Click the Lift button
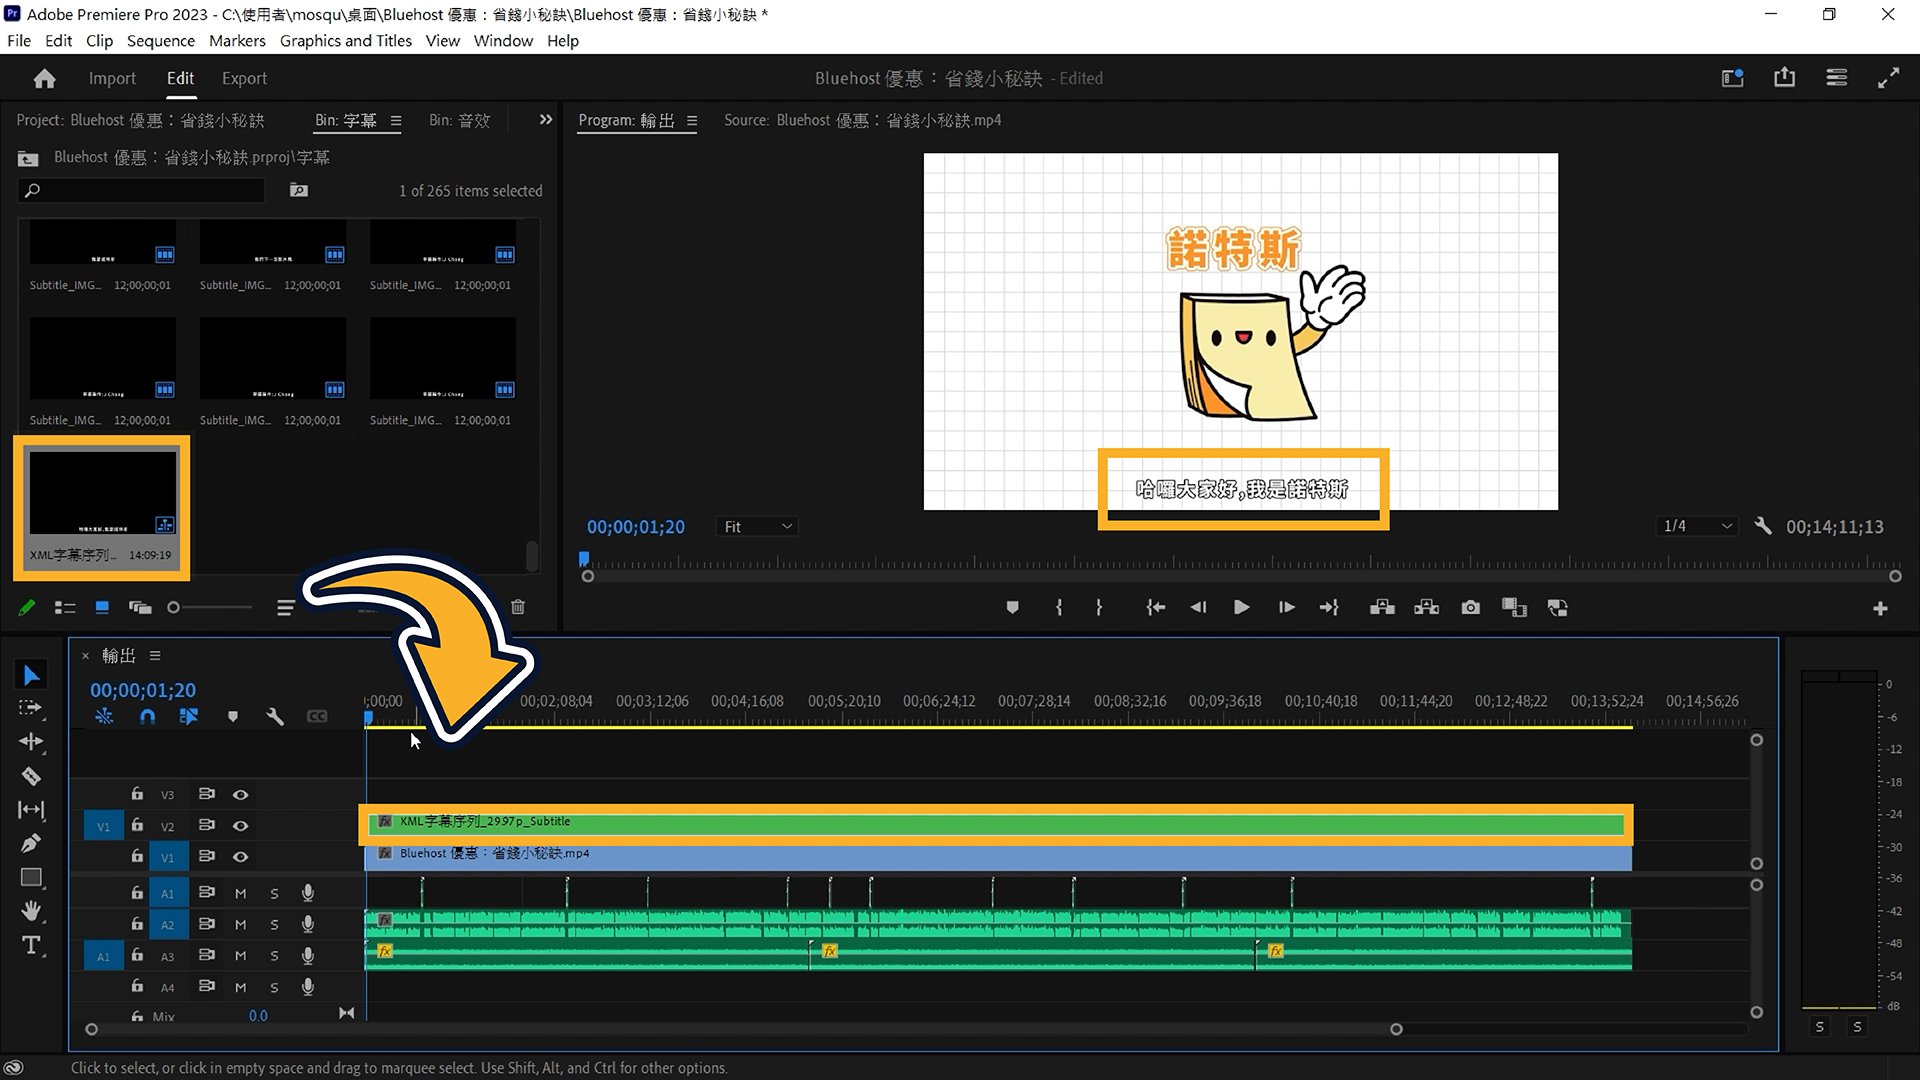Screen dimensions: 1920x1080 click(1382, 607)
